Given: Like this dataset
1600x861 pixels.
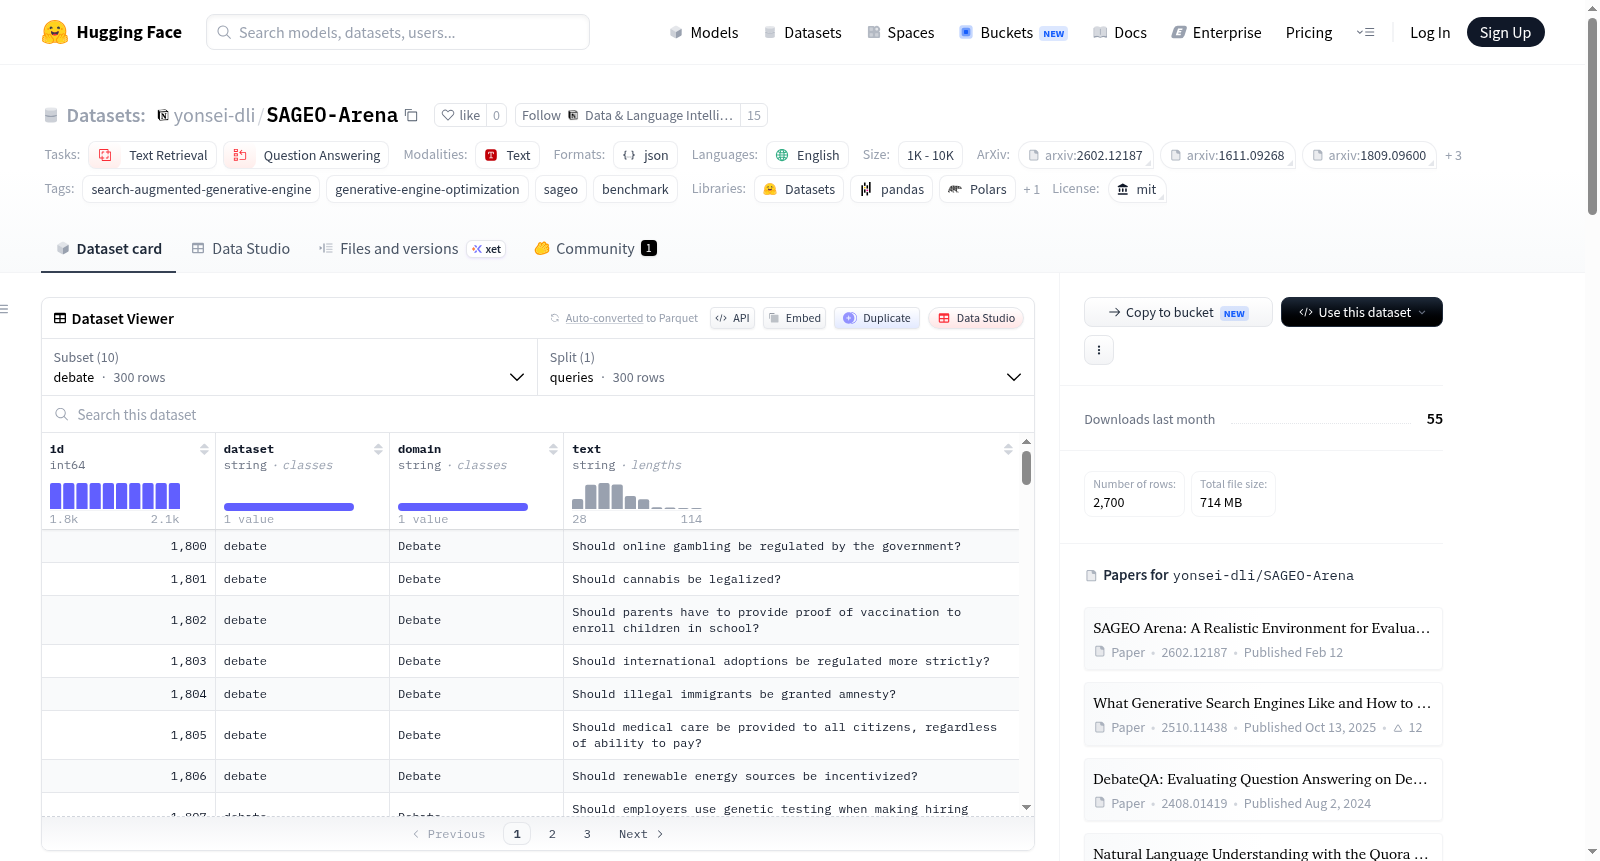Looking at the screenshot, I should point(461,115).
